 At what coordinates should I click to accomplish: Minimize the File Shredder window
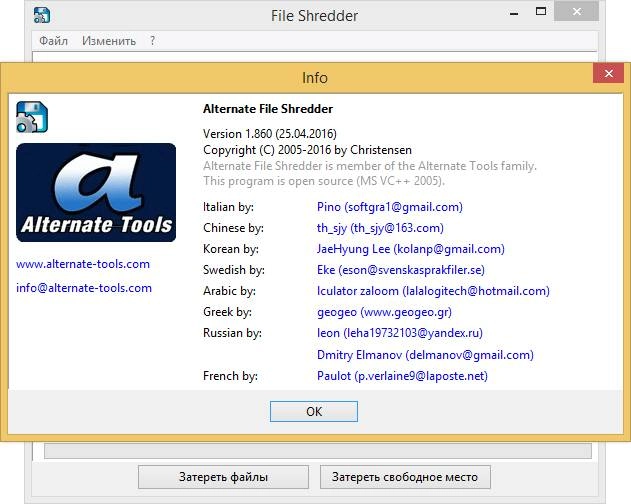(514, 13)
